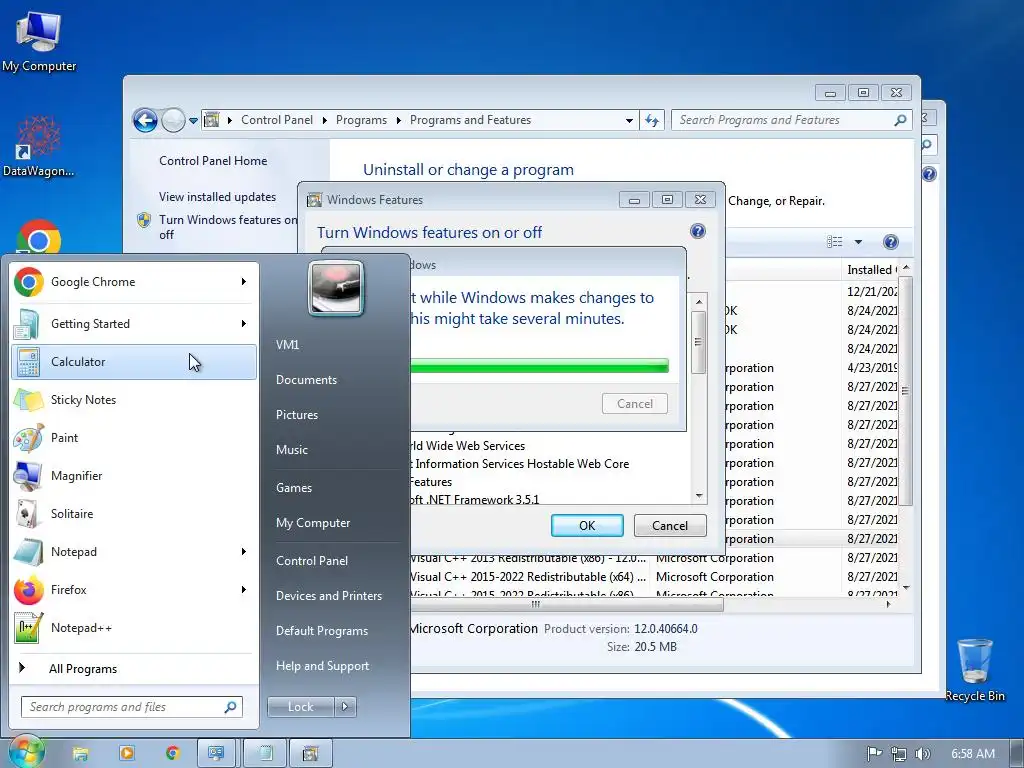This screenshot has width=1024, height=768.
Task: Open Documents from Start menu
Action: (x=306, y=380)
